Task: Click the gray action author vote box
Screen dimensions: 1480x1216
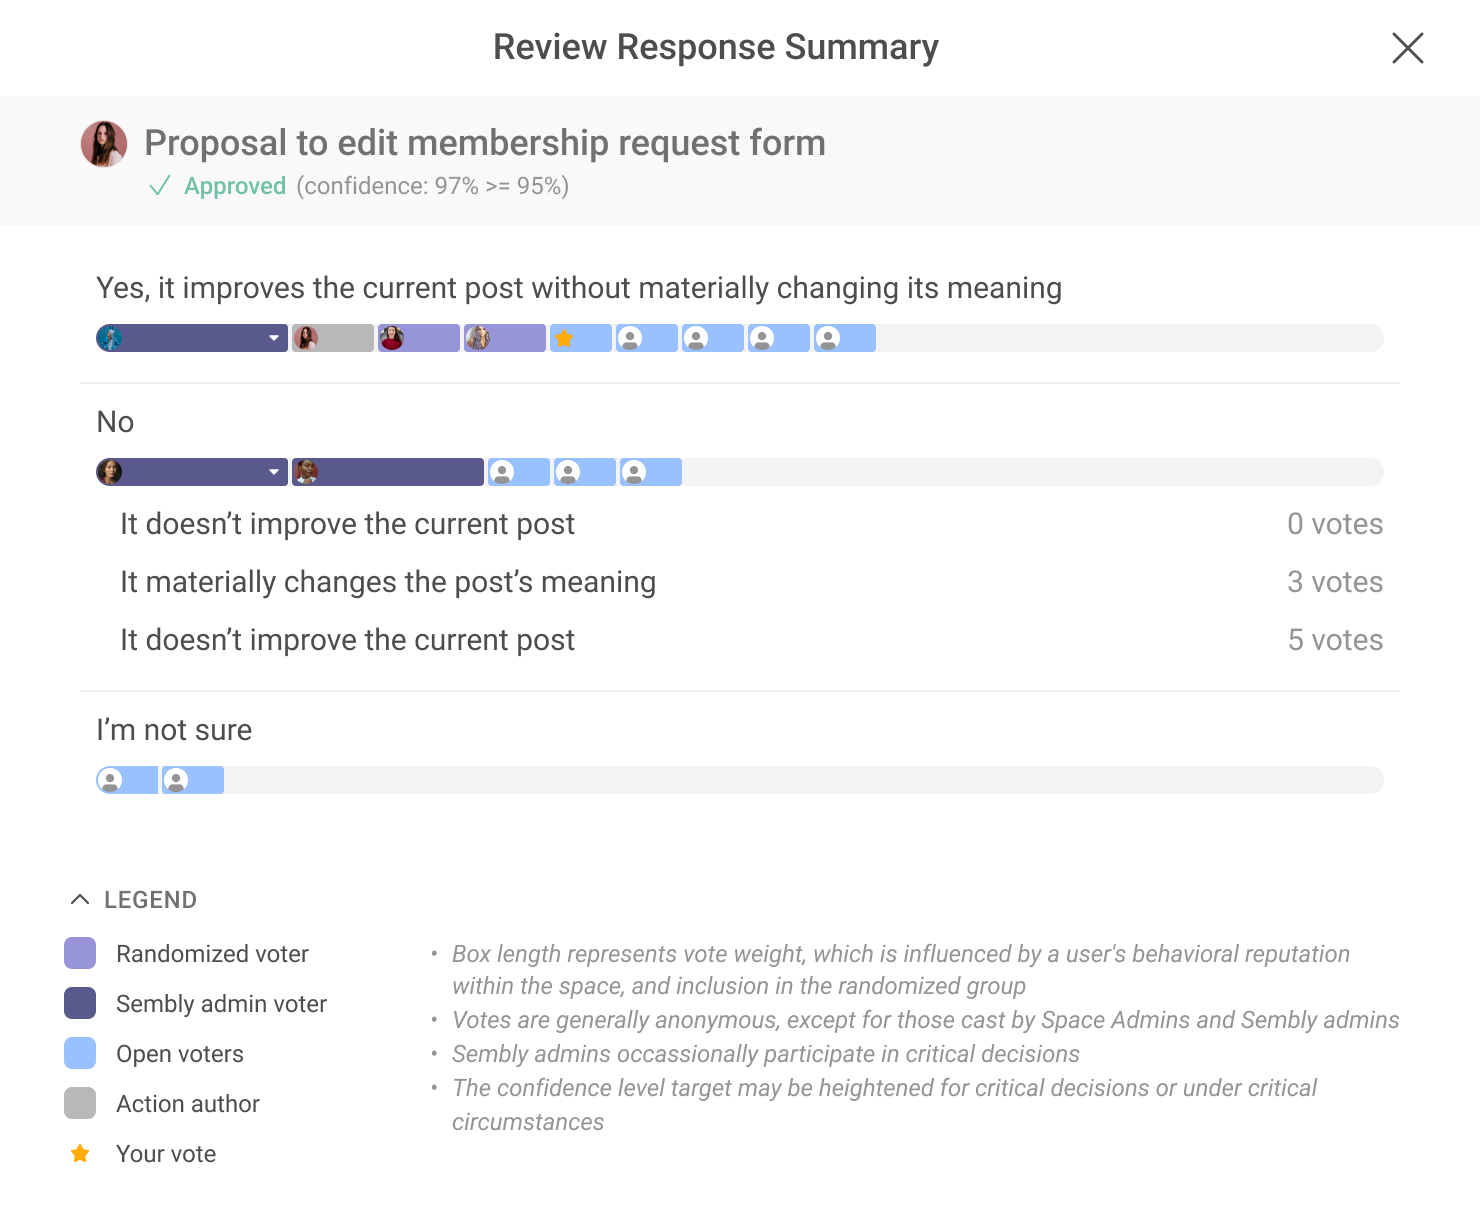Action: click(333, 338)
